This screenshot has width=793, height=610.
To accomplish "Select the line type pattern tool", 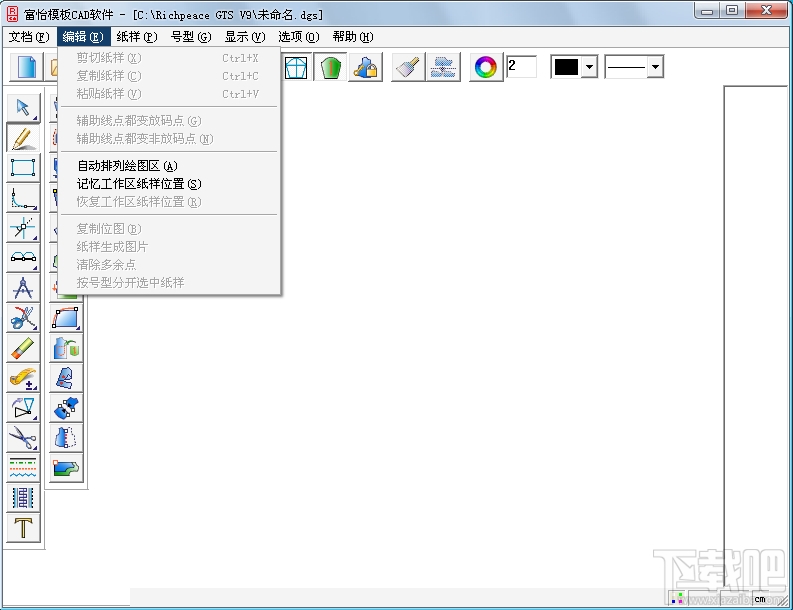I will [23, 469].
